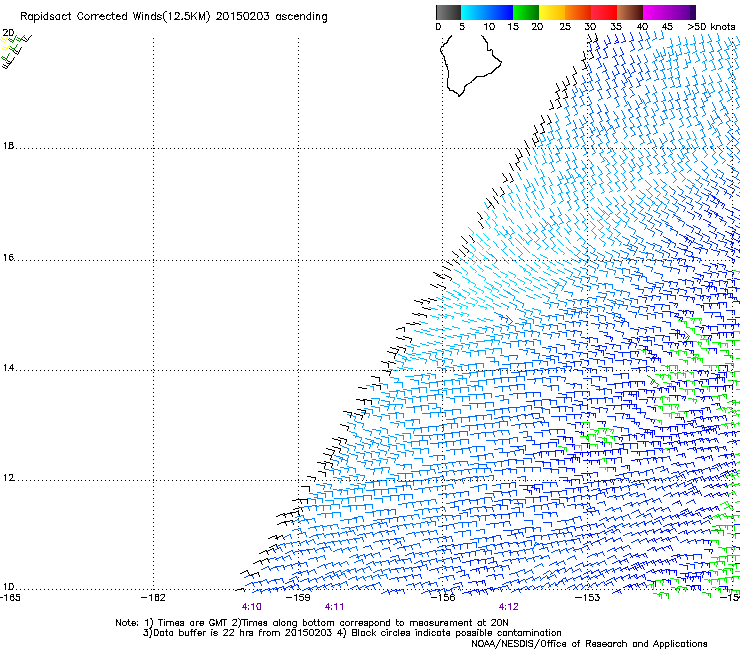
Task: Click the Hawaii Big Island coastline outline
Action: click(470, 65)
